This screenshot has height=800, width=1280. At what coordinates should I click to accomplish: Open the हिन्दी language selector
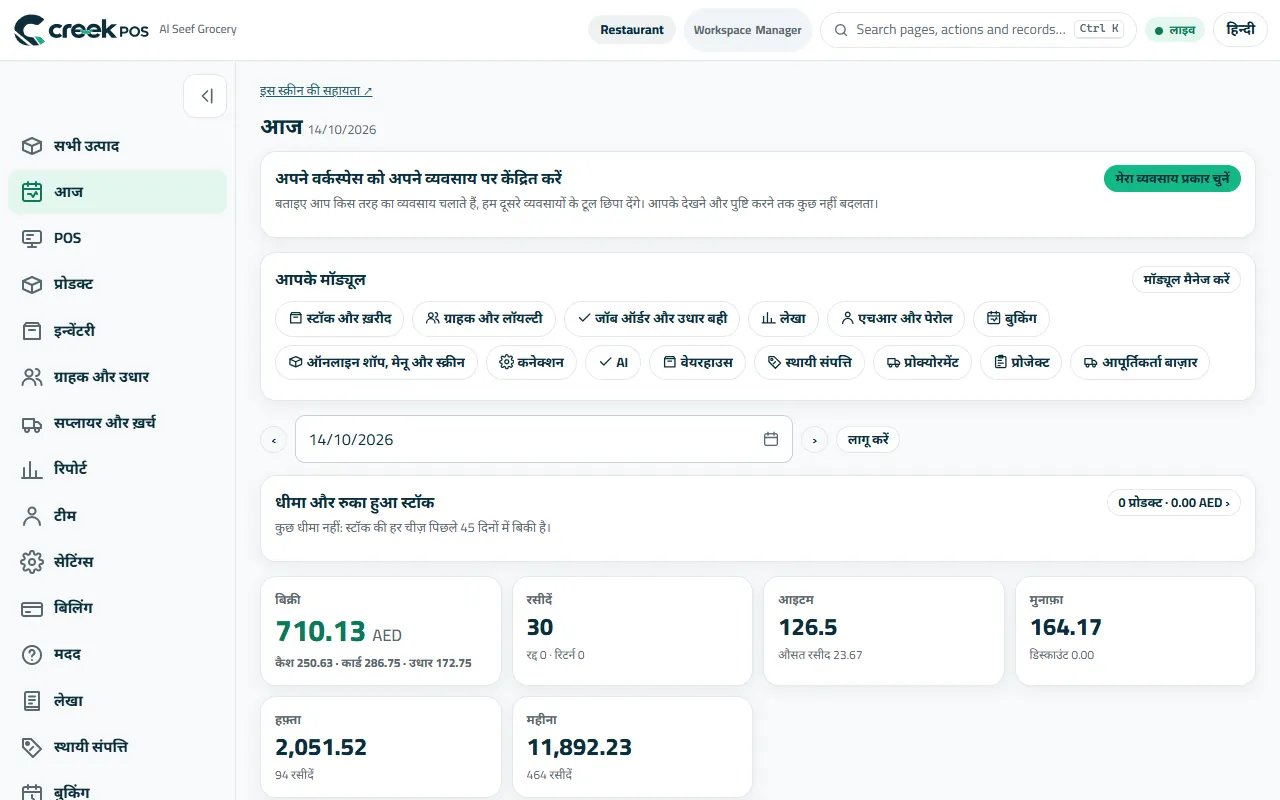[x=1240, y=30]
